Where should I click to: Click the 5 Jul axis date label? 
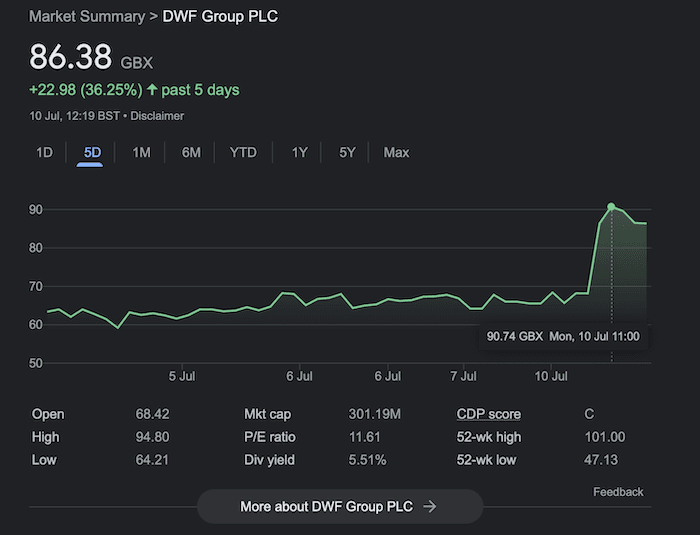pyautogui.click(x=182, y=376)
